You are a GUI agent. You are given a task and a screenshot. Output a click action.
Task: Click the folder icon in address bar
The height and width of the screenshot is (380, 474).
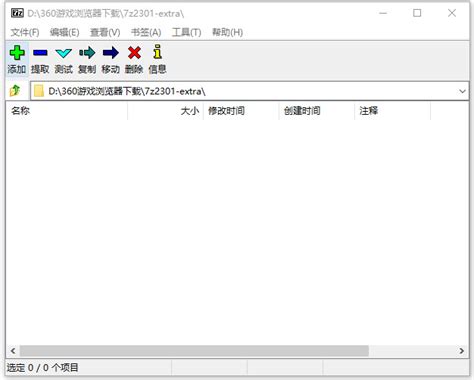tap(39, 91)
